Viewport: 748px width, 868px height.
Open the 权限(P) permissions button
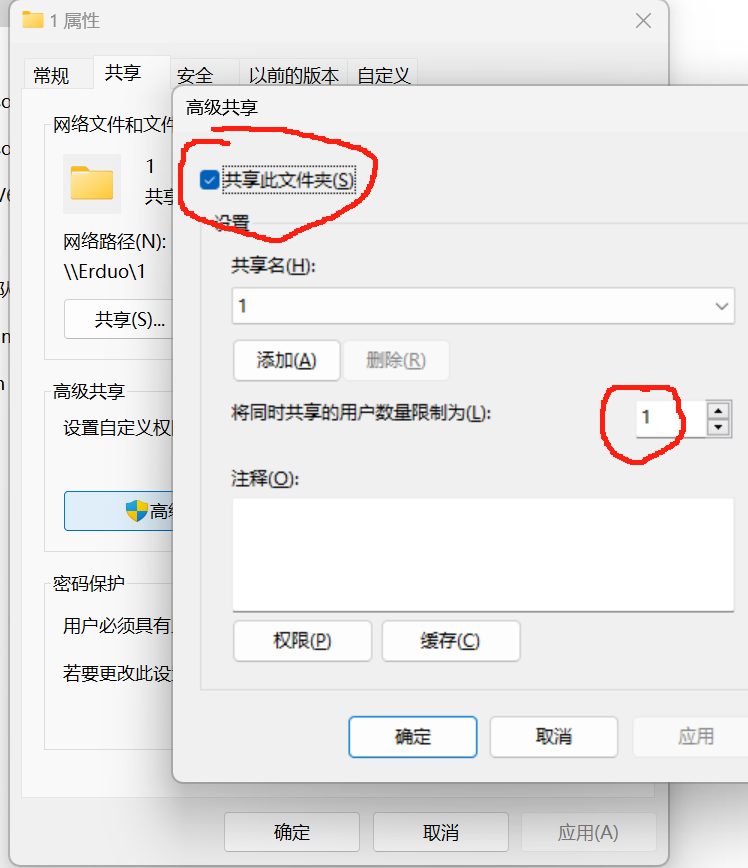coord(302,641)
